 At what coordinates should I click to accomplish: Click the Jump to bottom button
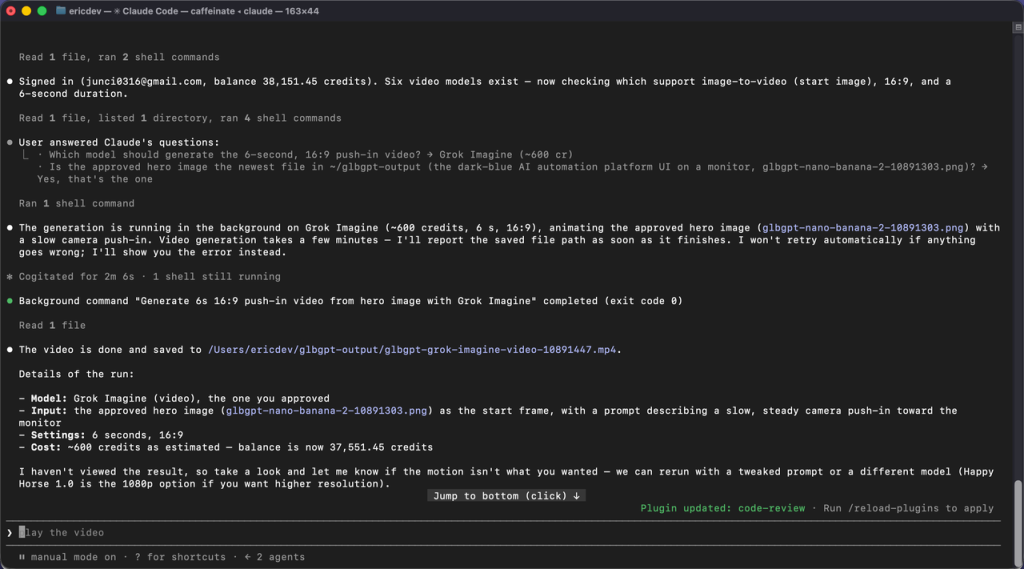click(506, 496)
